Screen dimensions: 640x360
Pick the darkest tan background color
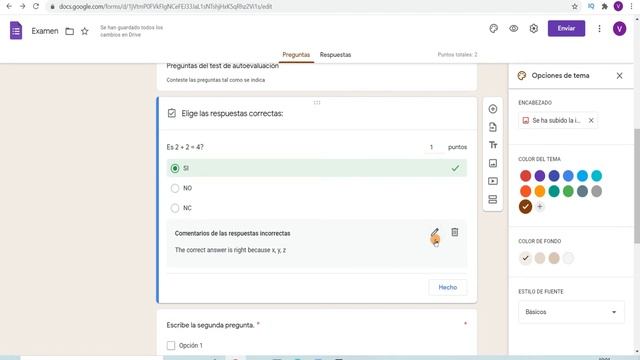click(x=554, y=258)
